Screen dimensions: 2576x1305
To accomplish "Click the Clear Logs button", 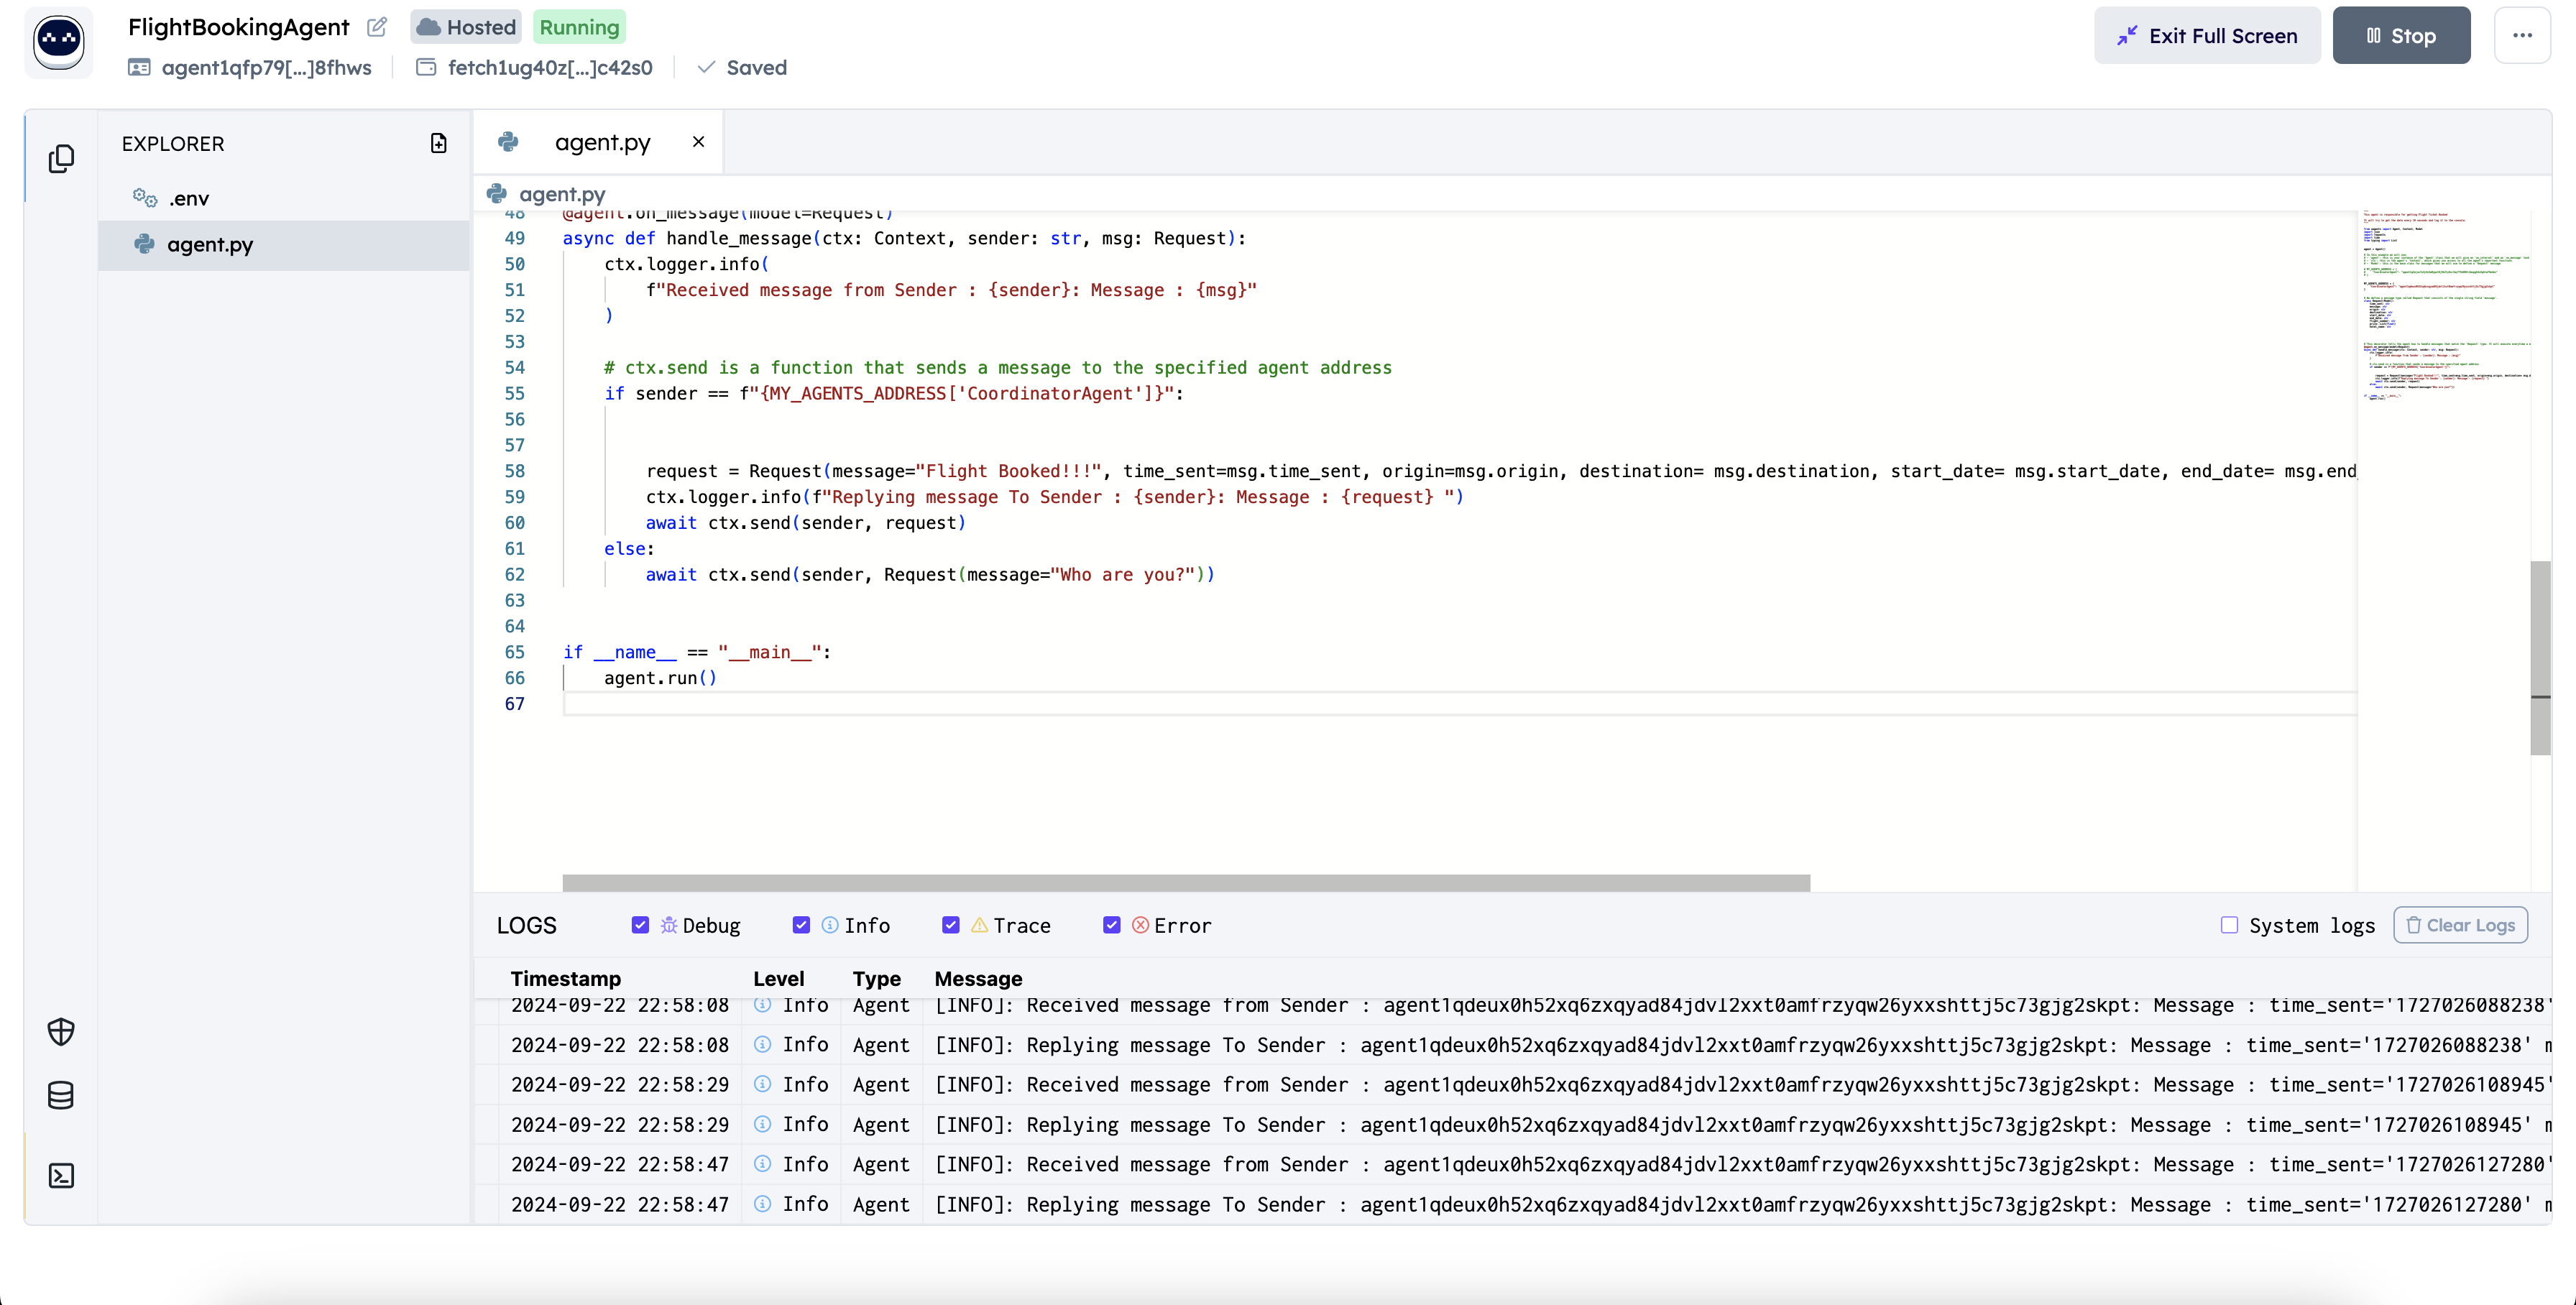I will [x=2460, y=925].
